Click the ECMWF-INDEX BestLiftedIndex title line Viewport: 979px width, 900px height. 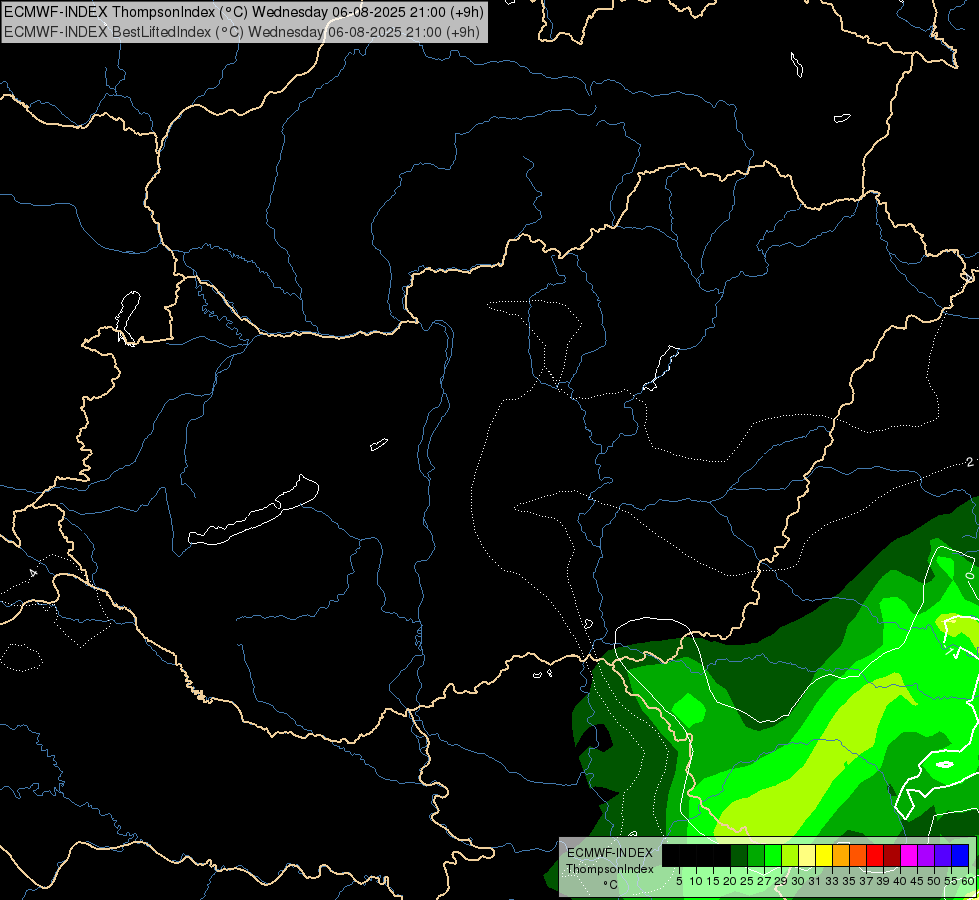coord(242,32)
